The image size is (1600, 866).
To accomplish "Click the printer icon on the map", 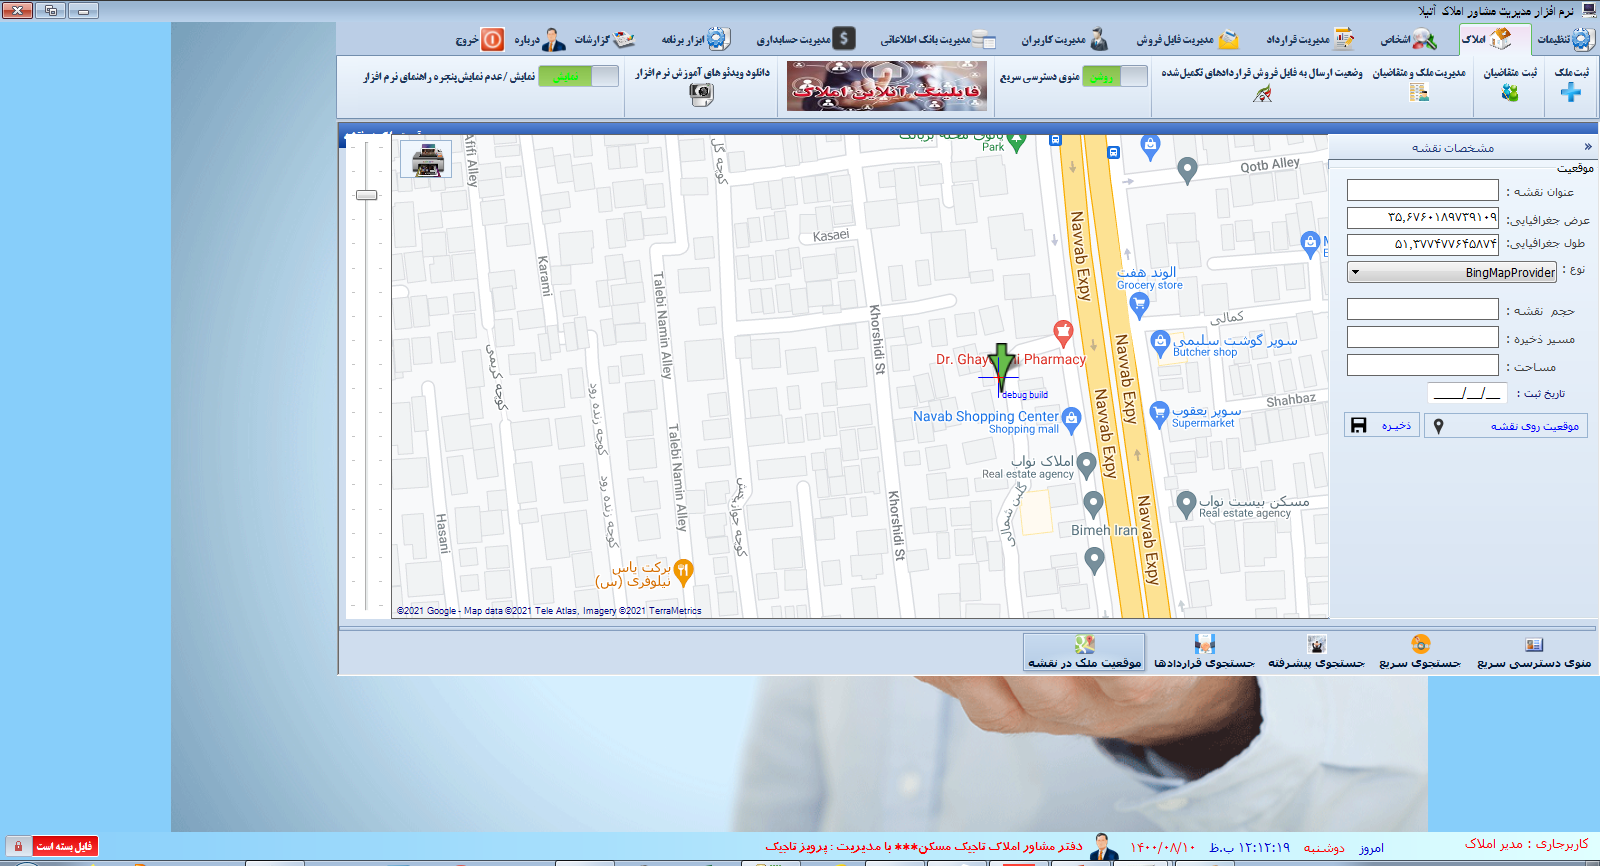I will click(427, 159).
